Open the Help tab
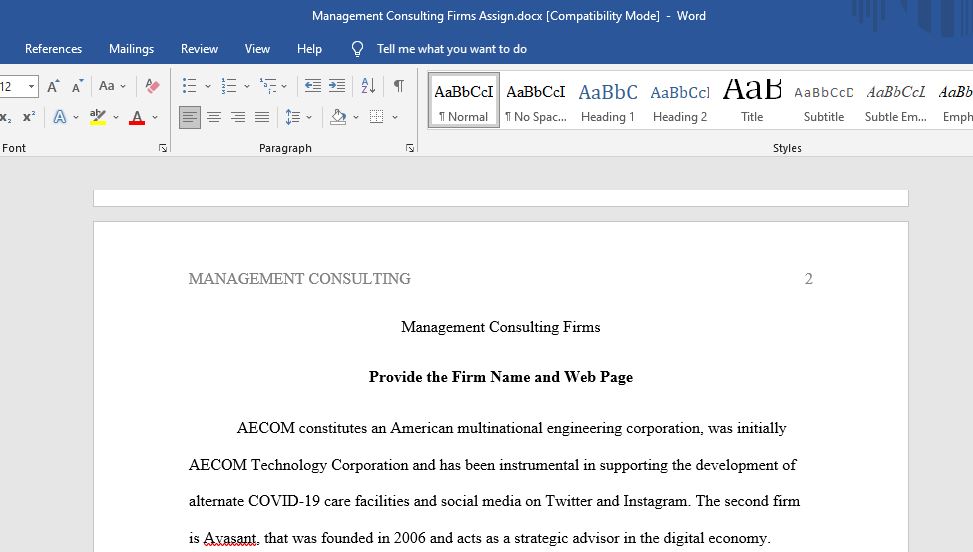Screen dimensions: 973x552 309,49
